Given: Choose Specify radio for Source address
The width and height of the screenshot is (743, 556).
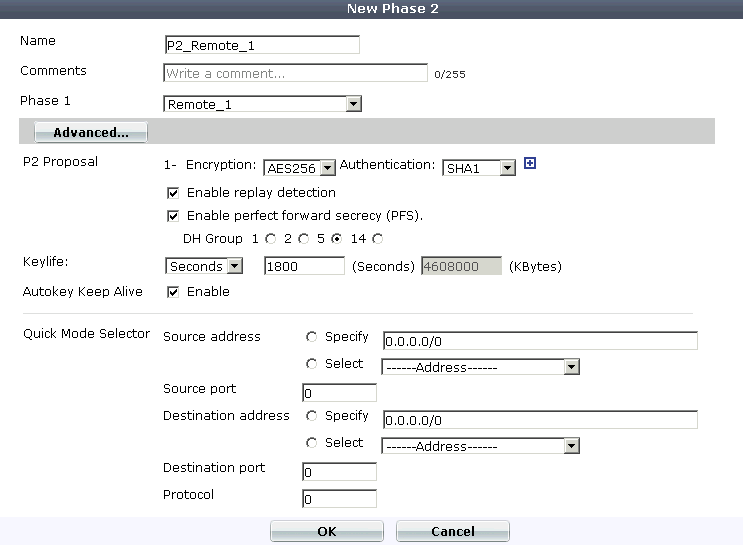Looking at the screenshot, I should 313,337.
